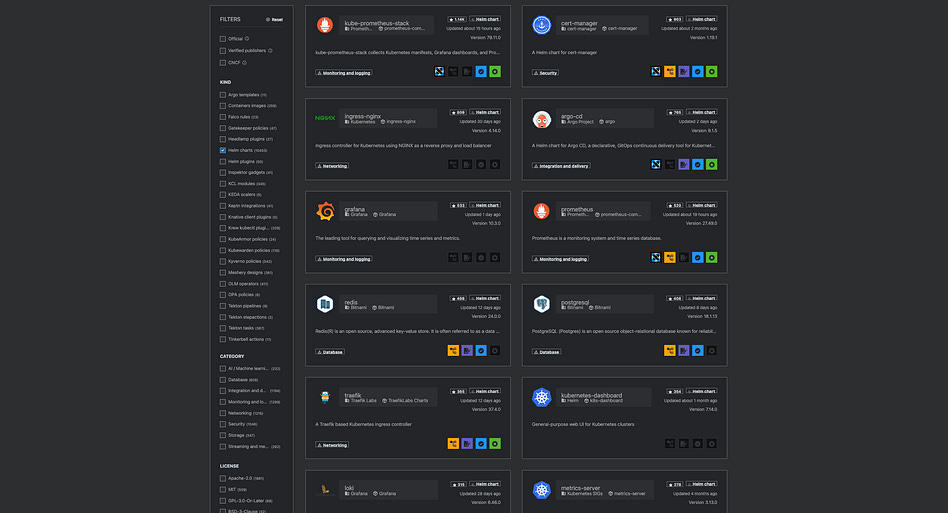Click yellow badge on redis card
Image resolution: width=948 pixels, height=513 pixels.
[453, 350]
